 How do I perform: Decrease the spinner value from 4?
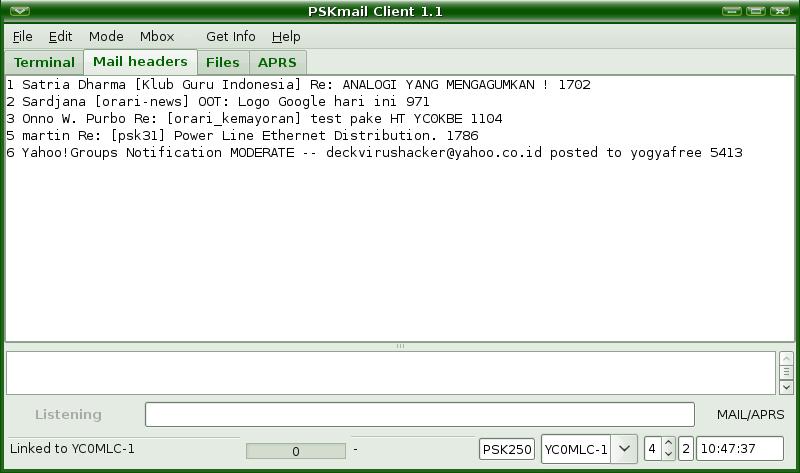(x=668, y=454)
